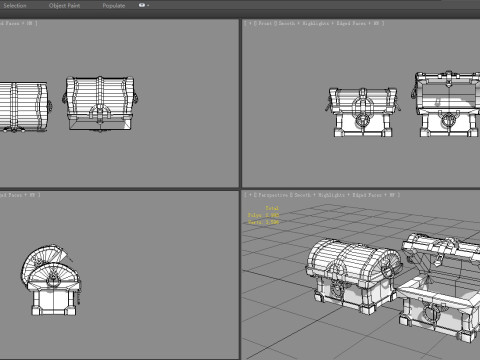The image size is (480, 360).
Task: Select the full chest in the top-left viewport
Action: tap(100, 103)
